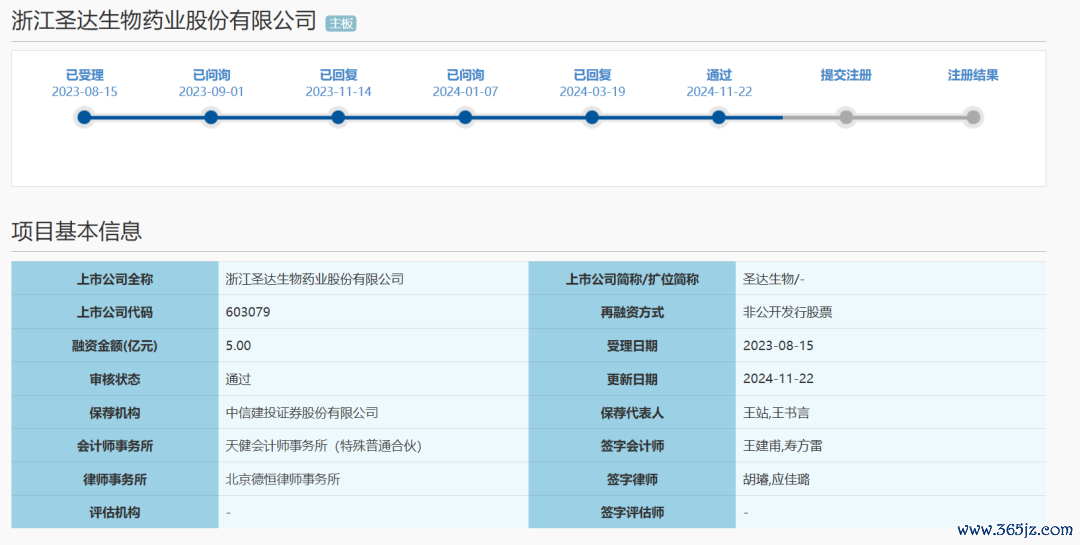Click the 律师事务所 header cell
Viewport: 1080px width, 545px height.
click(115, 479)
